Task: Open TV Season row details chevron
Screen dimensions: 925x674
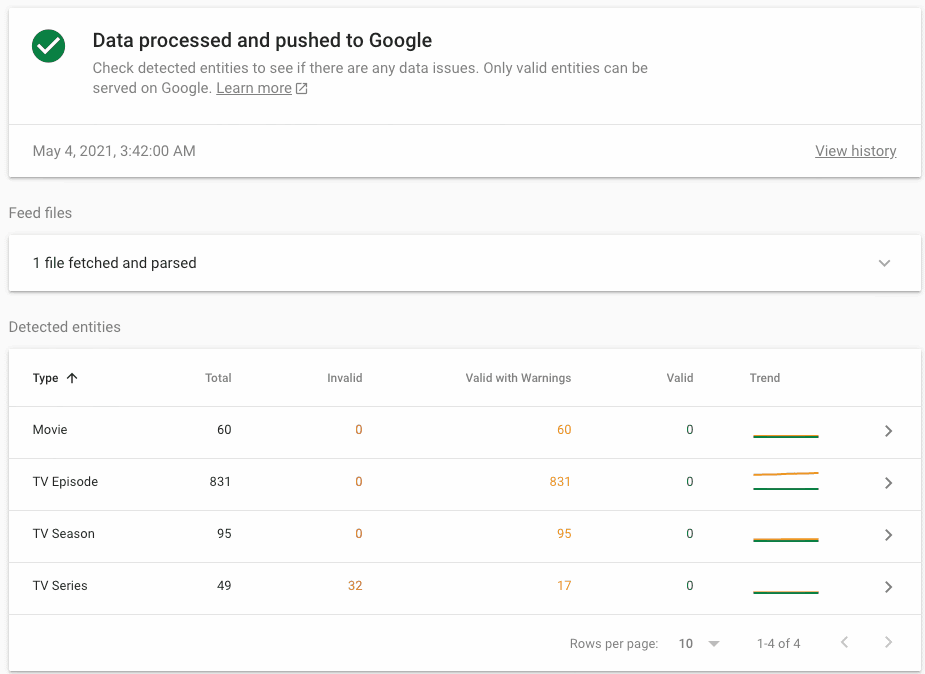Action: 888,535
